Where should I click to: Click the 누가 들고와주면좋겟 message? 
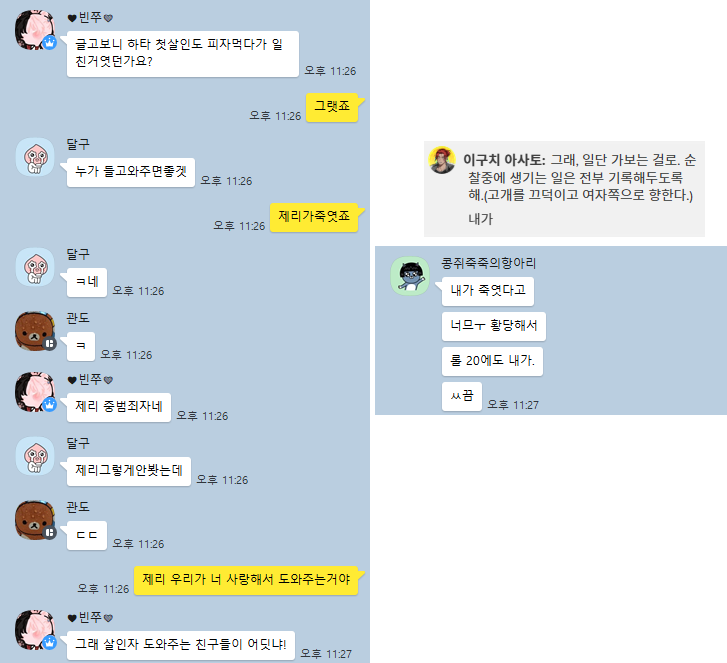tap(131, 172)
